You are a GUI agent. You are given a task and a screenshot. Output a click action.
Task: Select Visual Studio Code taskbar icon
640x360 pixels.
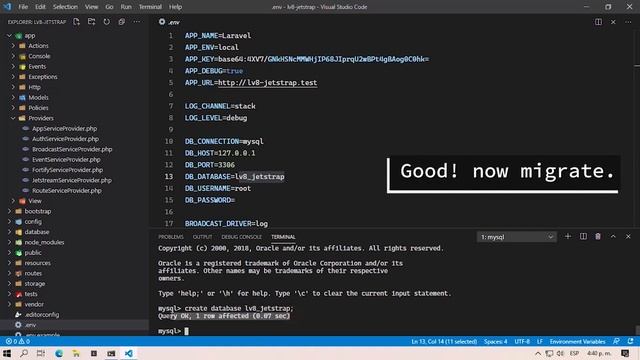[x=129, y=353]
